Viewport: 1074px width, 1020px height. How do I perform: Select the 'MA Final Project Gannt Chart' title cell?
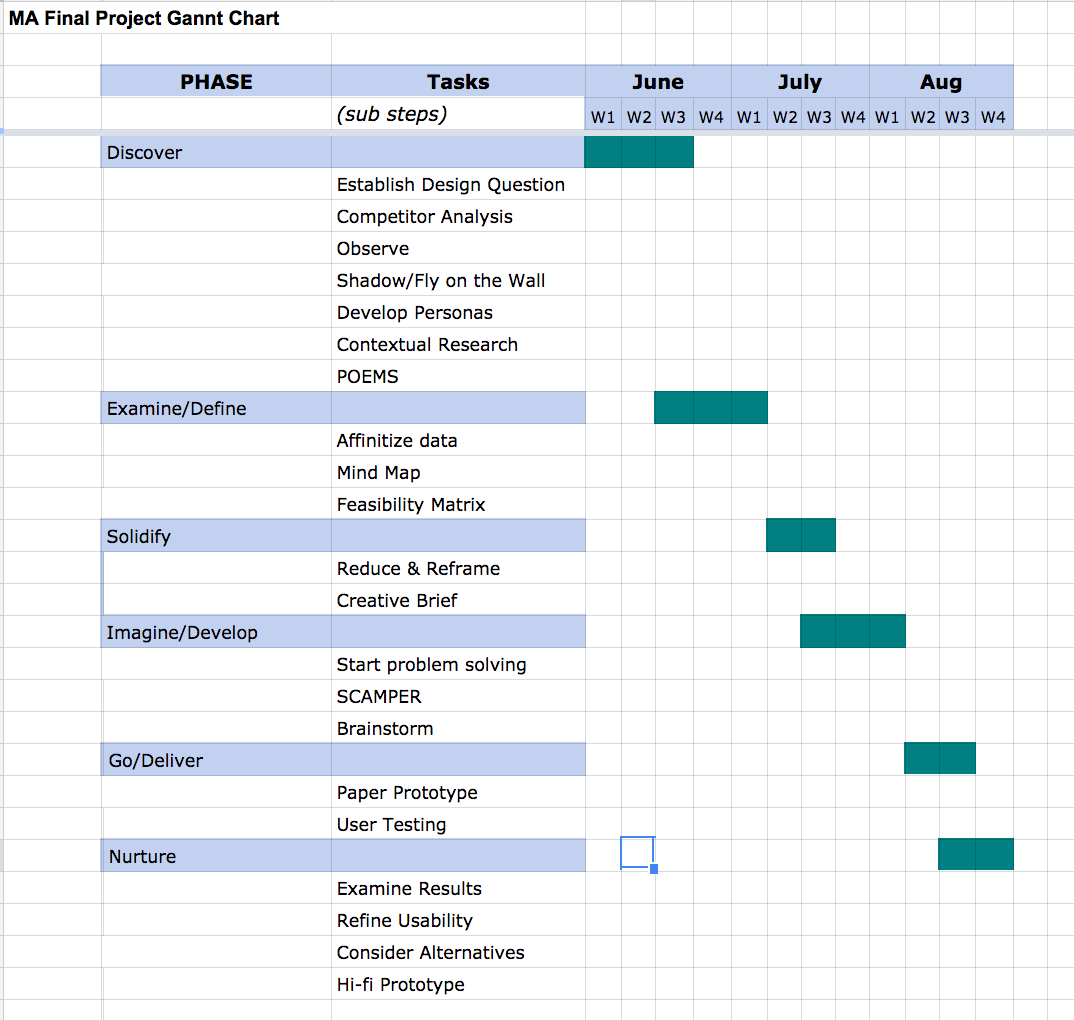144,18
